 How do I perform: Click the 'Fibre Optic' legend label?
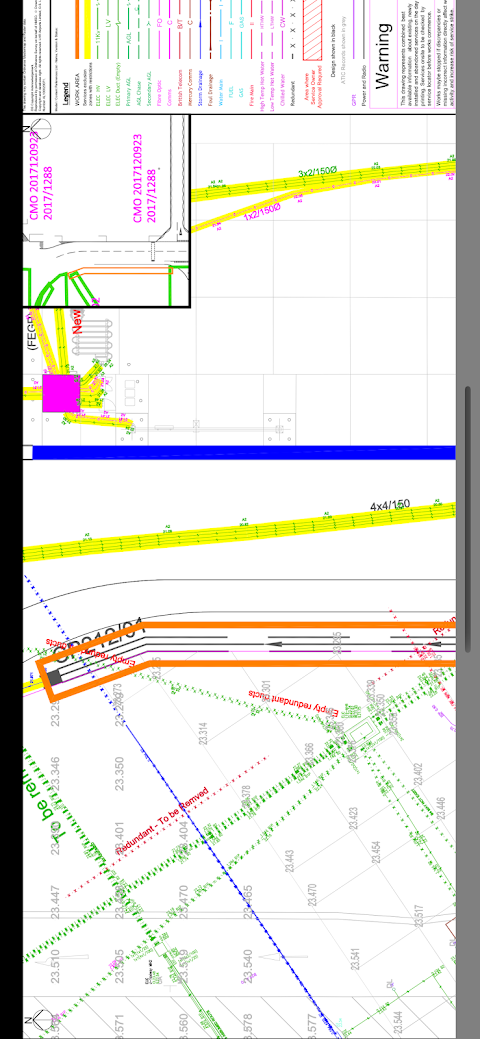click(x=159, y=91)
